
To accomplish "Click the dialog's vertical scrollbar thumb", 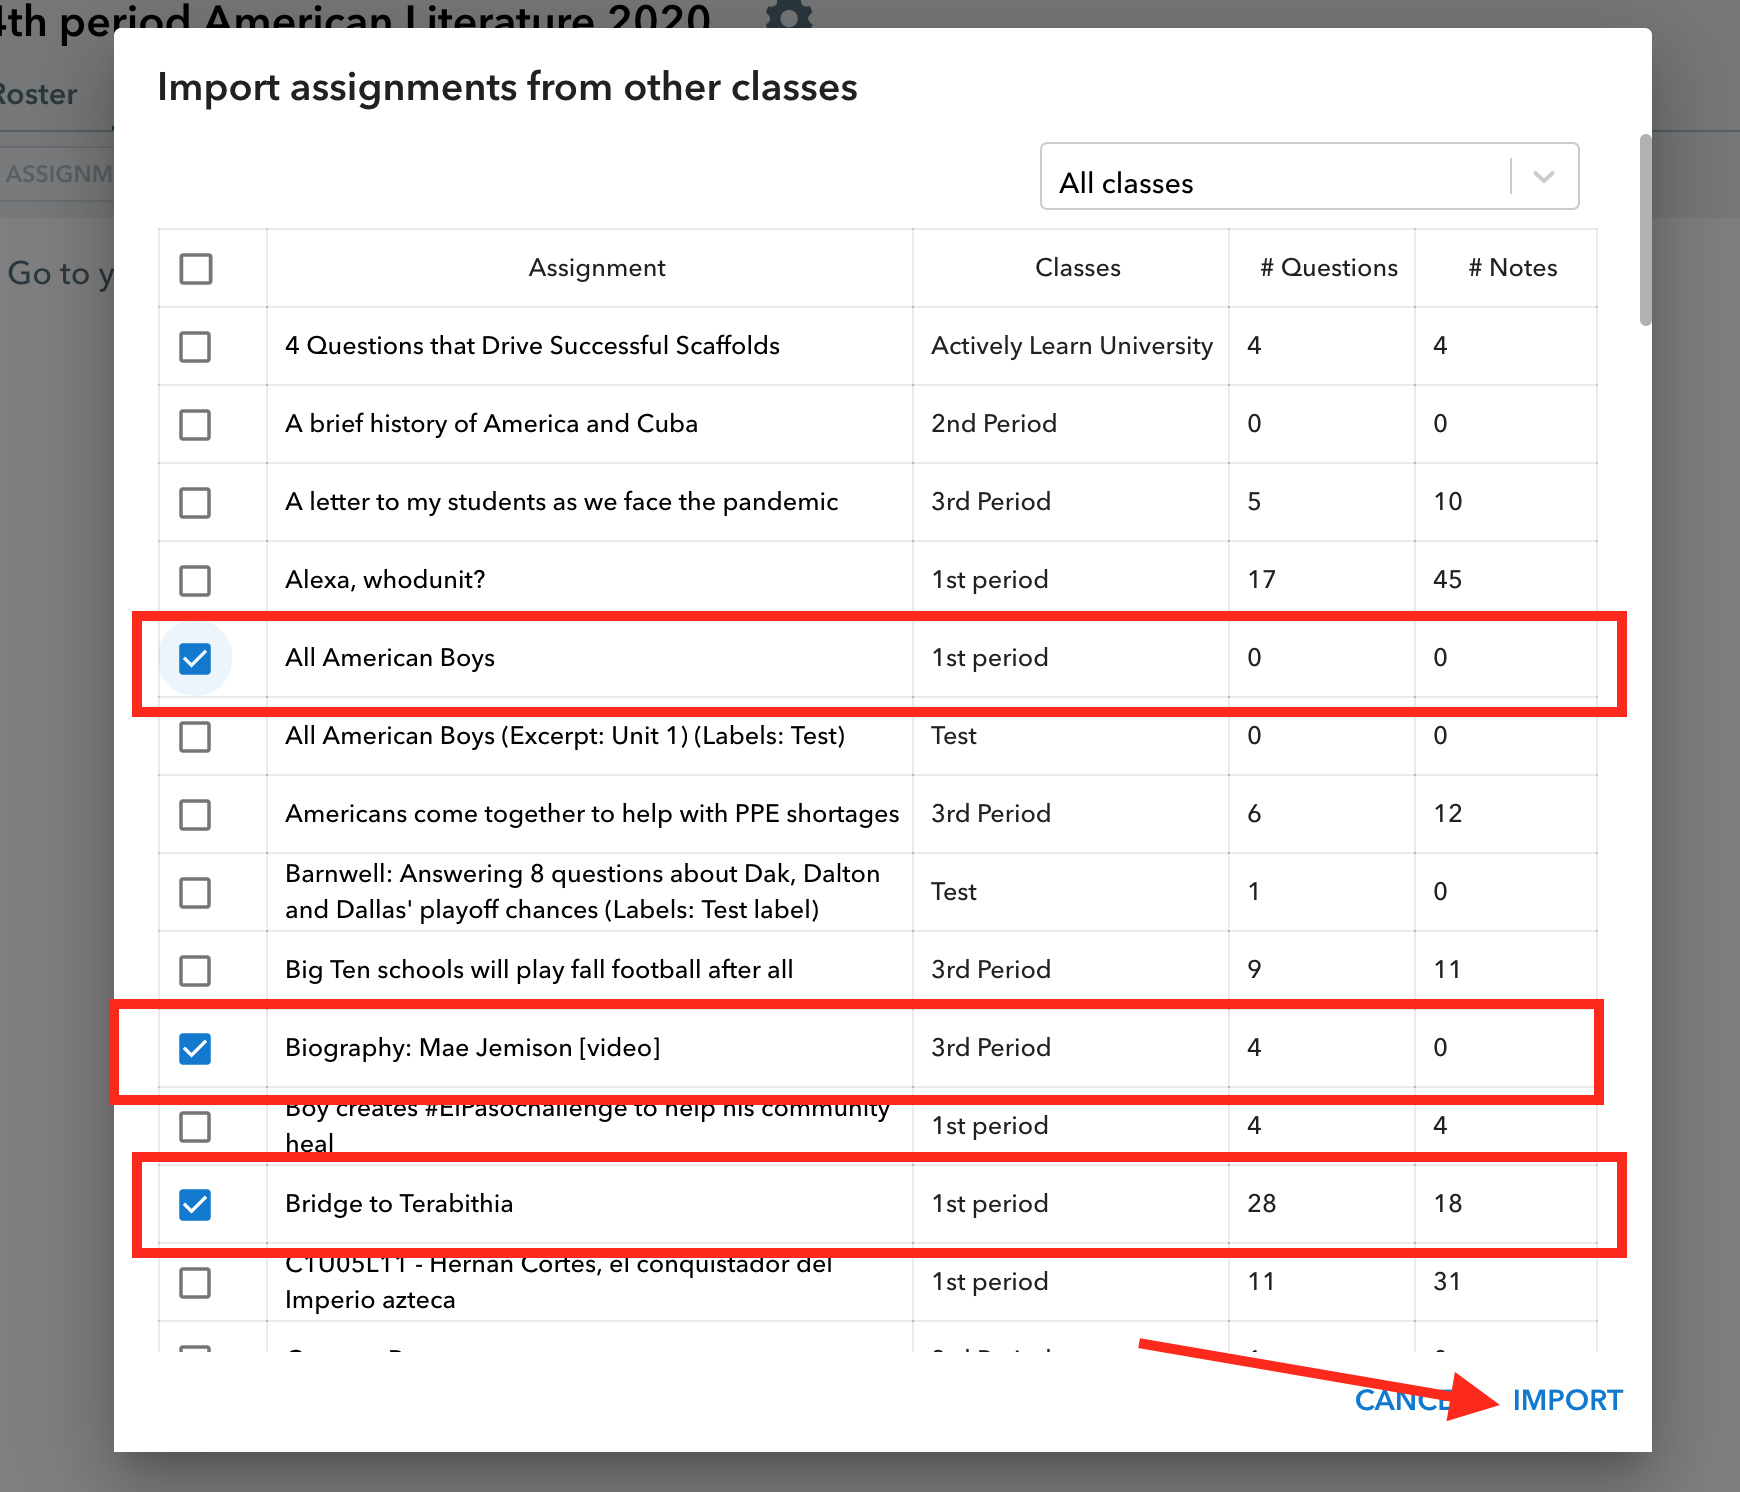I will pos(1645,230).
